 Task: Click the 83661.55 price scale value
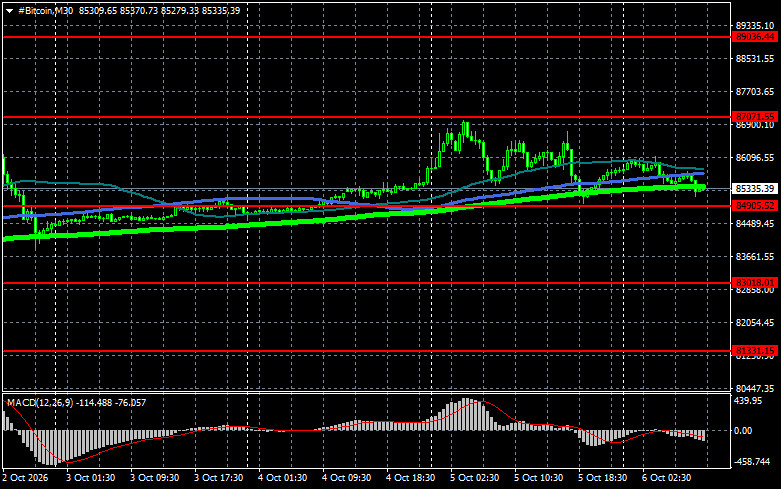755,256
